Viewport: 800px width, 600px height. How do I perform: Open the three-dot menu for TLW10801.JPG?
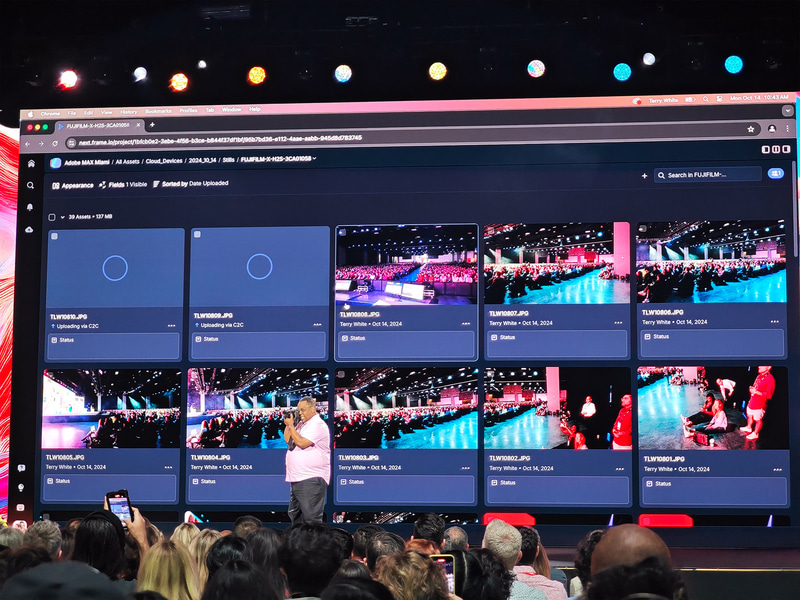[x=777, y=470]
